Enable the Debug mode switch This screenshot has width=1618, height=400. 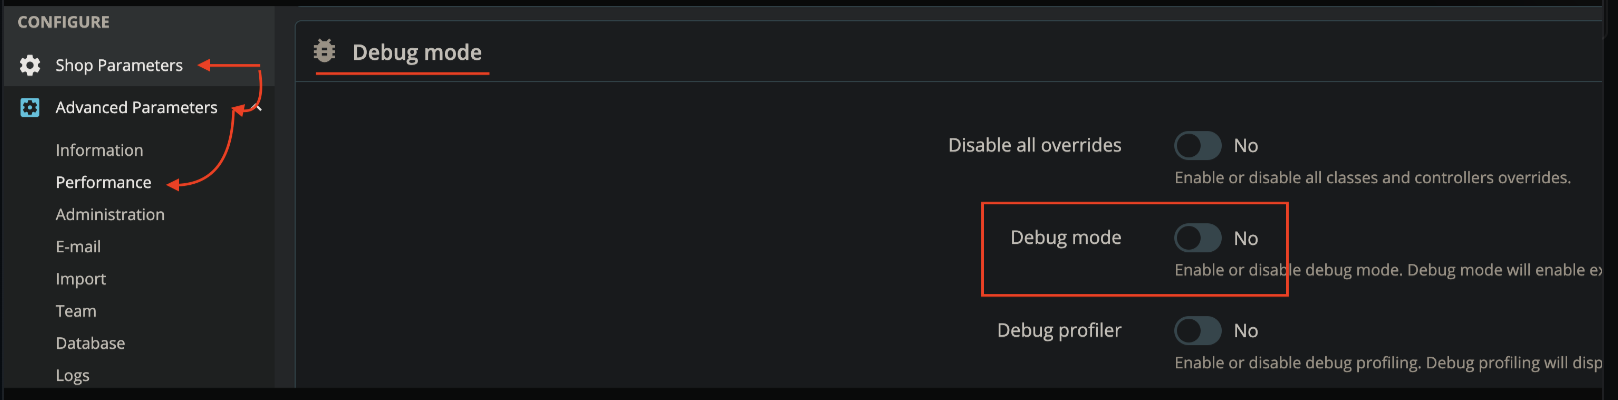(x=1197, y=238)
